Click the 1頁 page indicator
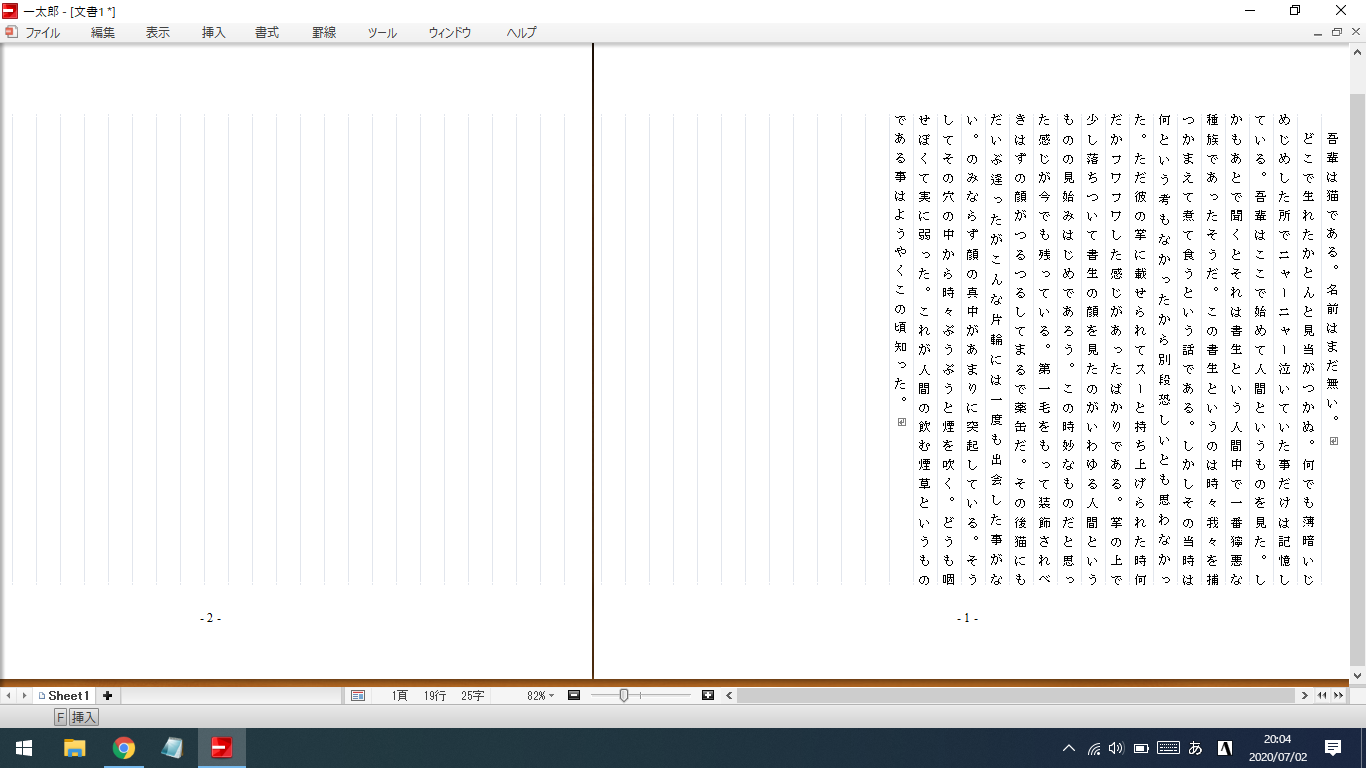The image size is (1366, 768). (400, 696)
